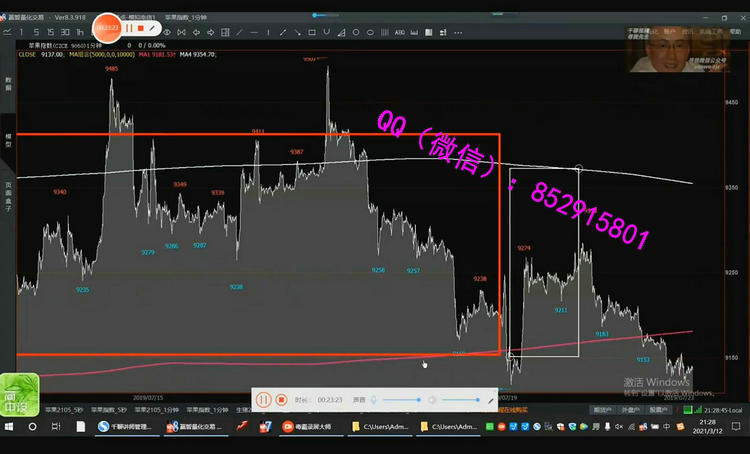
Task: Click the 闽中投 green logo widget
Action: (19, 393)
